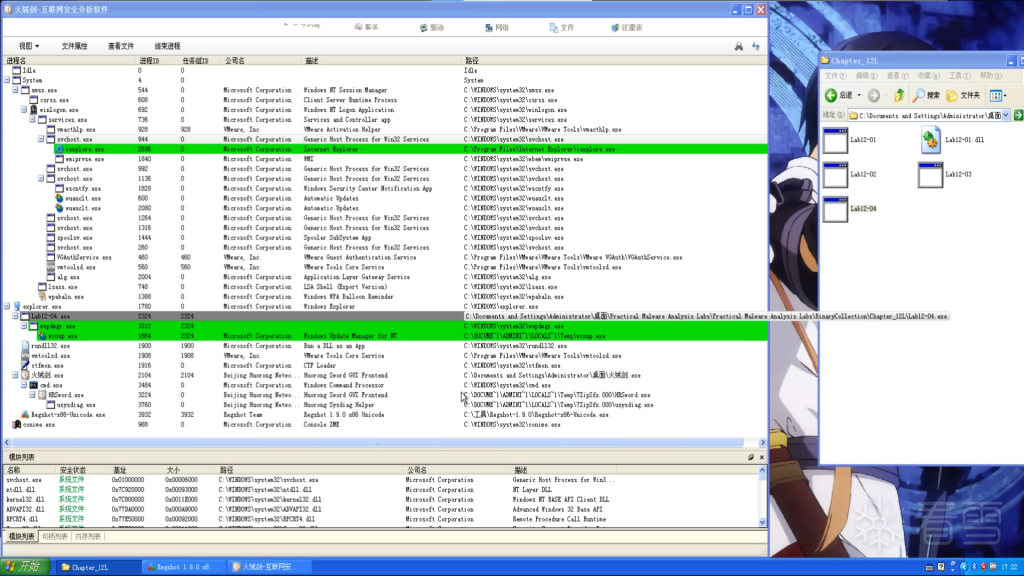The height and width of the screenshot is (576, 1024).
Task: Click the 查看文件 button
Action: tap(121, 46)
